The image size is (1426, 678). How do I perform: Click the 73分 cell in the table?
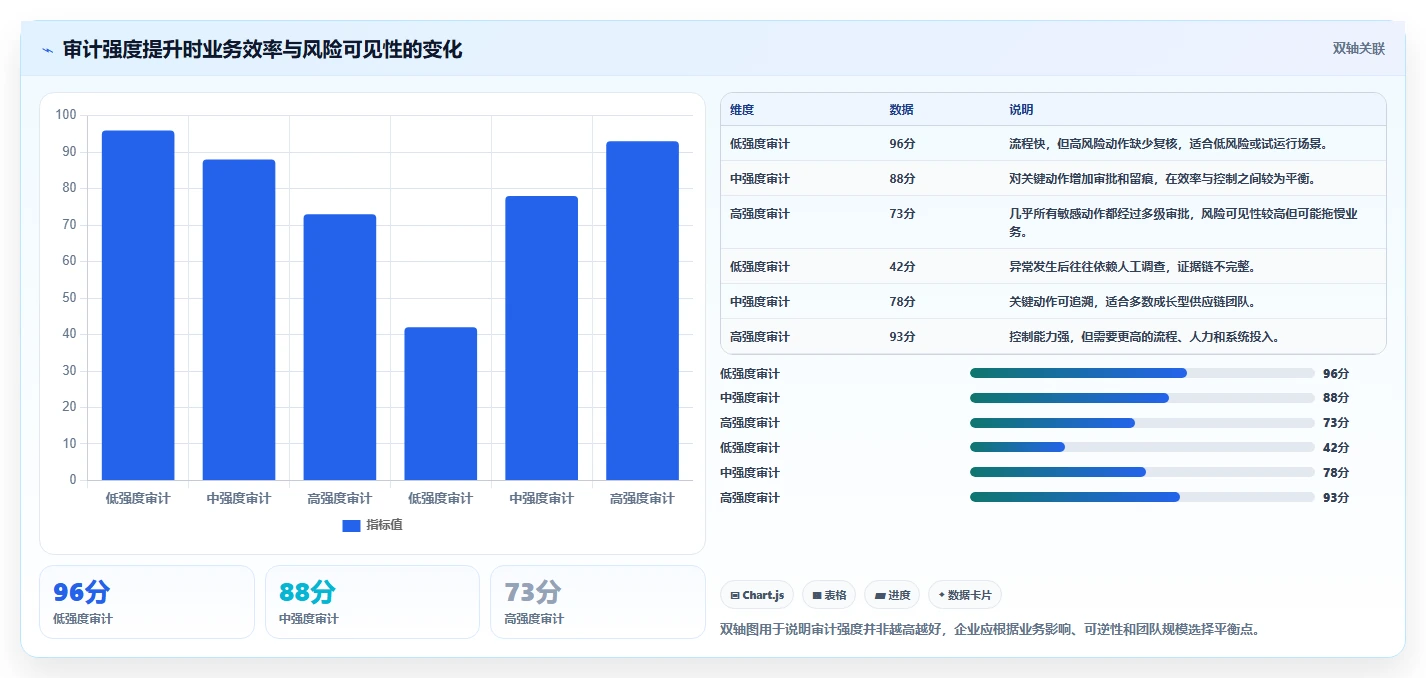(x=902, y=214)
